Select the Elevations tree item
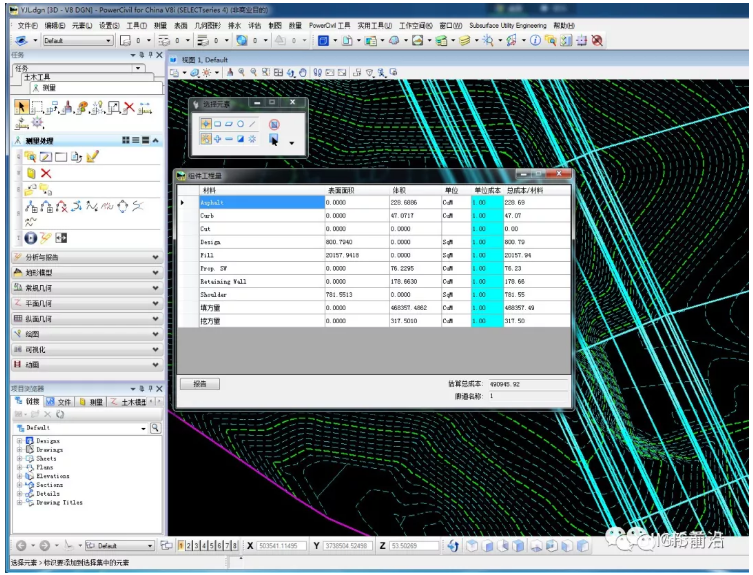753x575 pixels. [x=53, y=476]
